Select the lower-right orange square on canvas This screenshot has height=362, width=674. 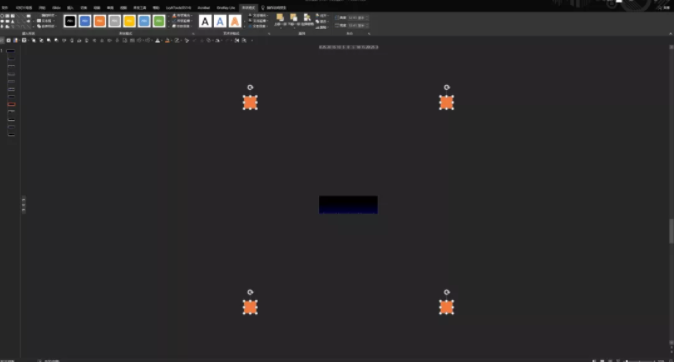[447, 307]
